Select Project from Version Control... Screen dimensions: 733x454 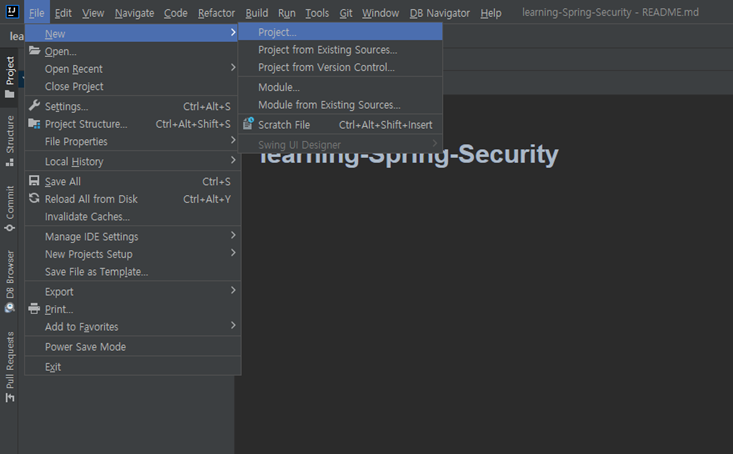(x=340, y=67)
